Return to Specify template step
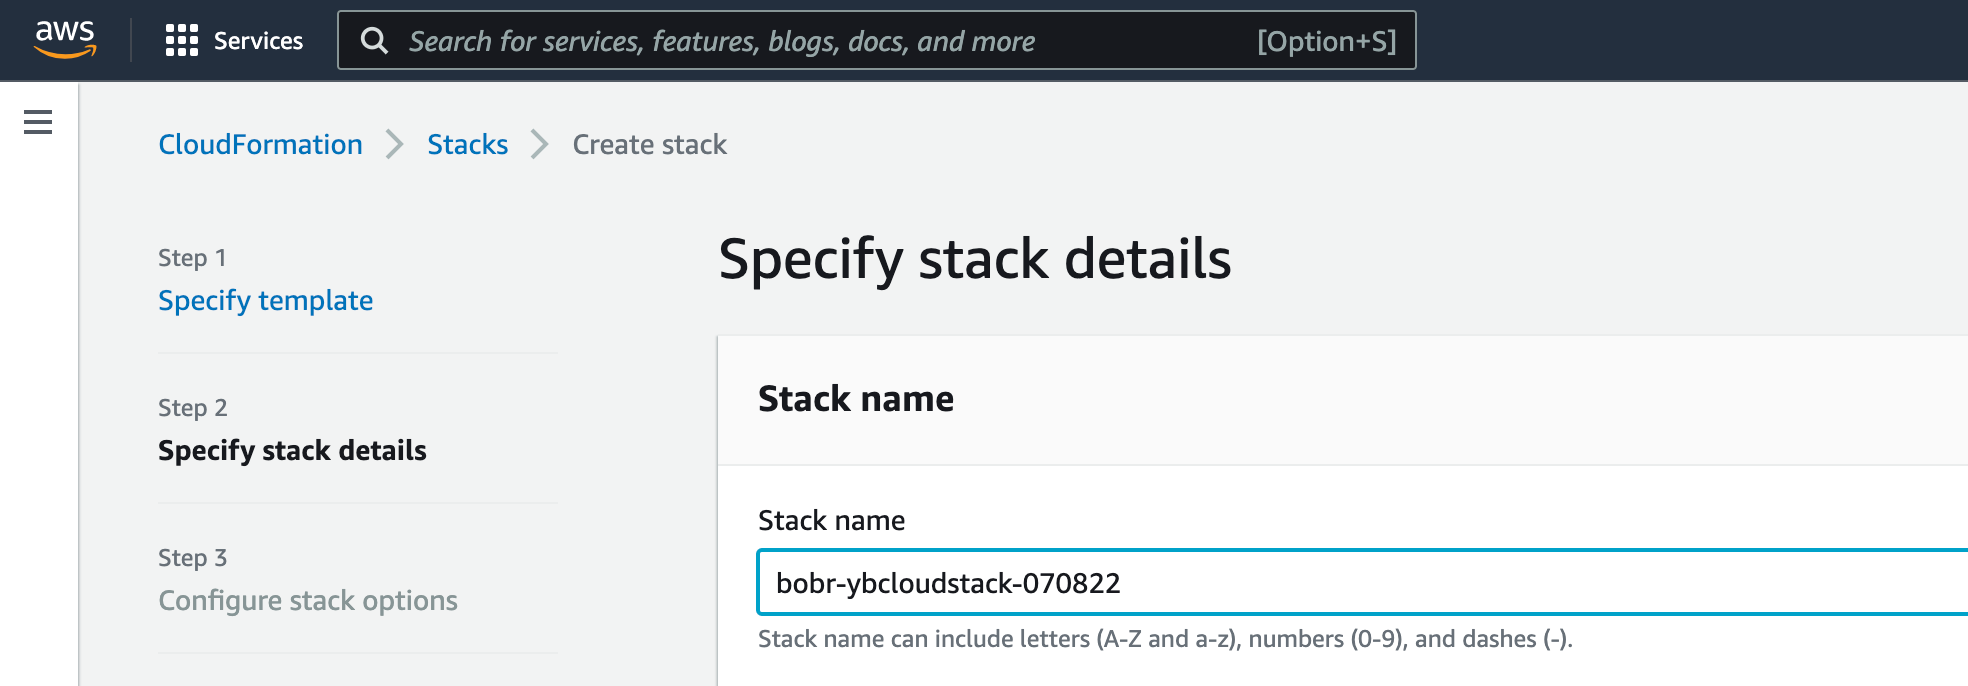Screen dimensions: 1968x686 pyautogui.click(x=265, y=300)
